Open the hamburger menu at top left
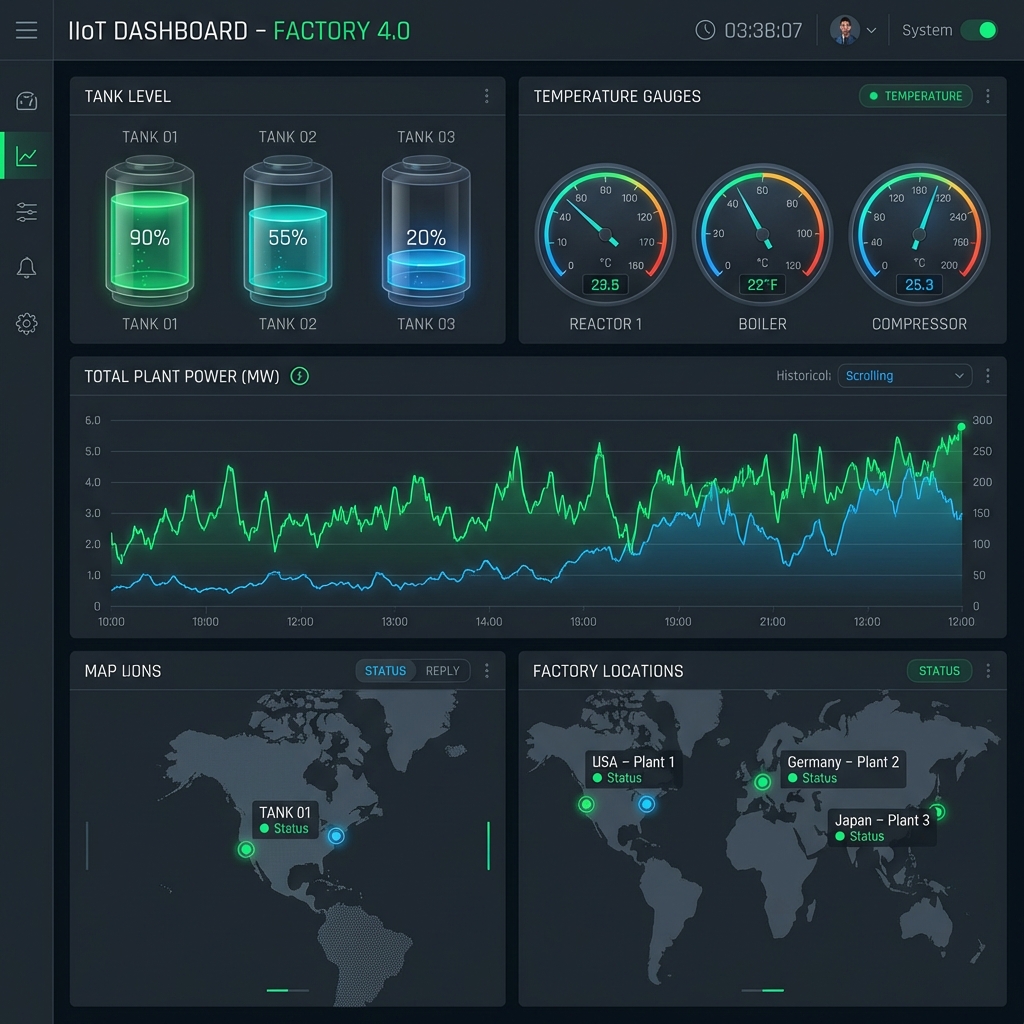 [x=26, y=29]
